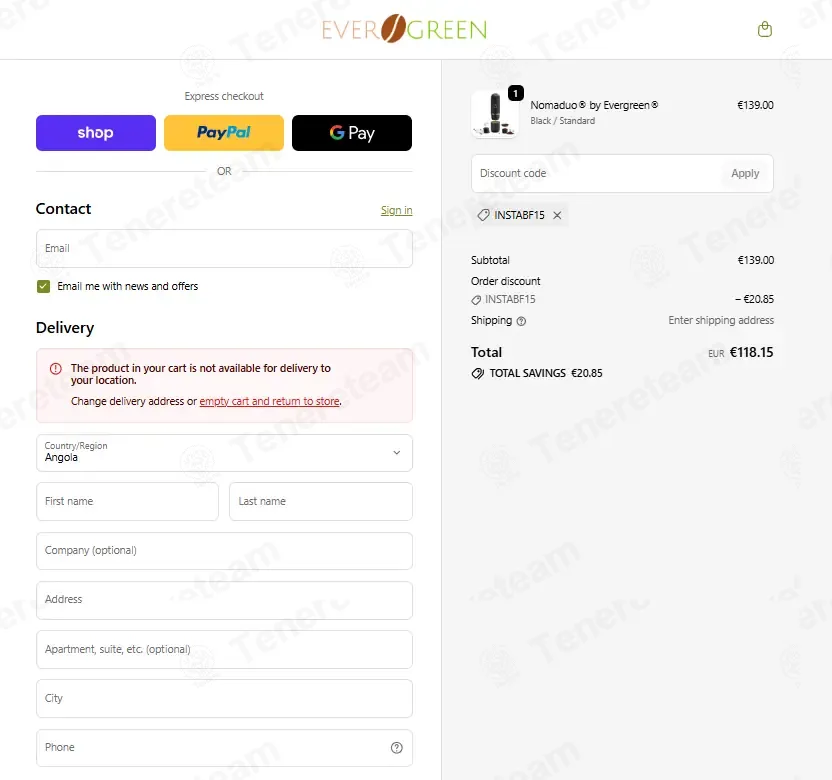Image resolution: width=832 pixels, height=780 pixels.
Task: Focus the Discount code input field
Action: tap(597, 174)
